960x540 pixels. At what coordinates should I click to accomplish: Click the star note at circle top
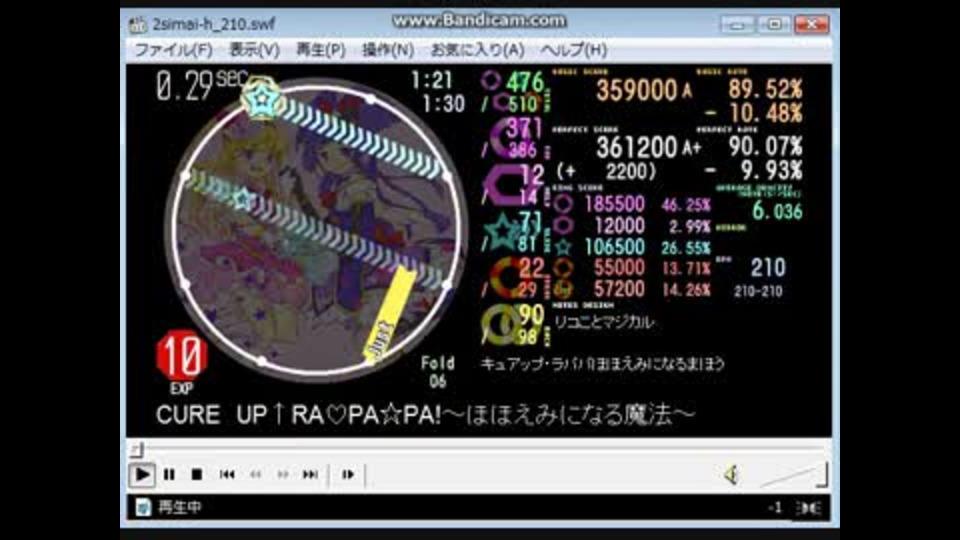tap(262, 99)
